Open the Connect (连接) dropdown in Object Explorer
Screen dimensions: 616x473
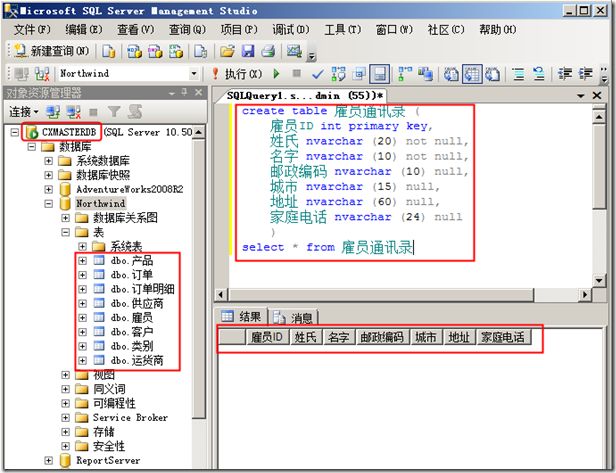[x=24, y=112]
